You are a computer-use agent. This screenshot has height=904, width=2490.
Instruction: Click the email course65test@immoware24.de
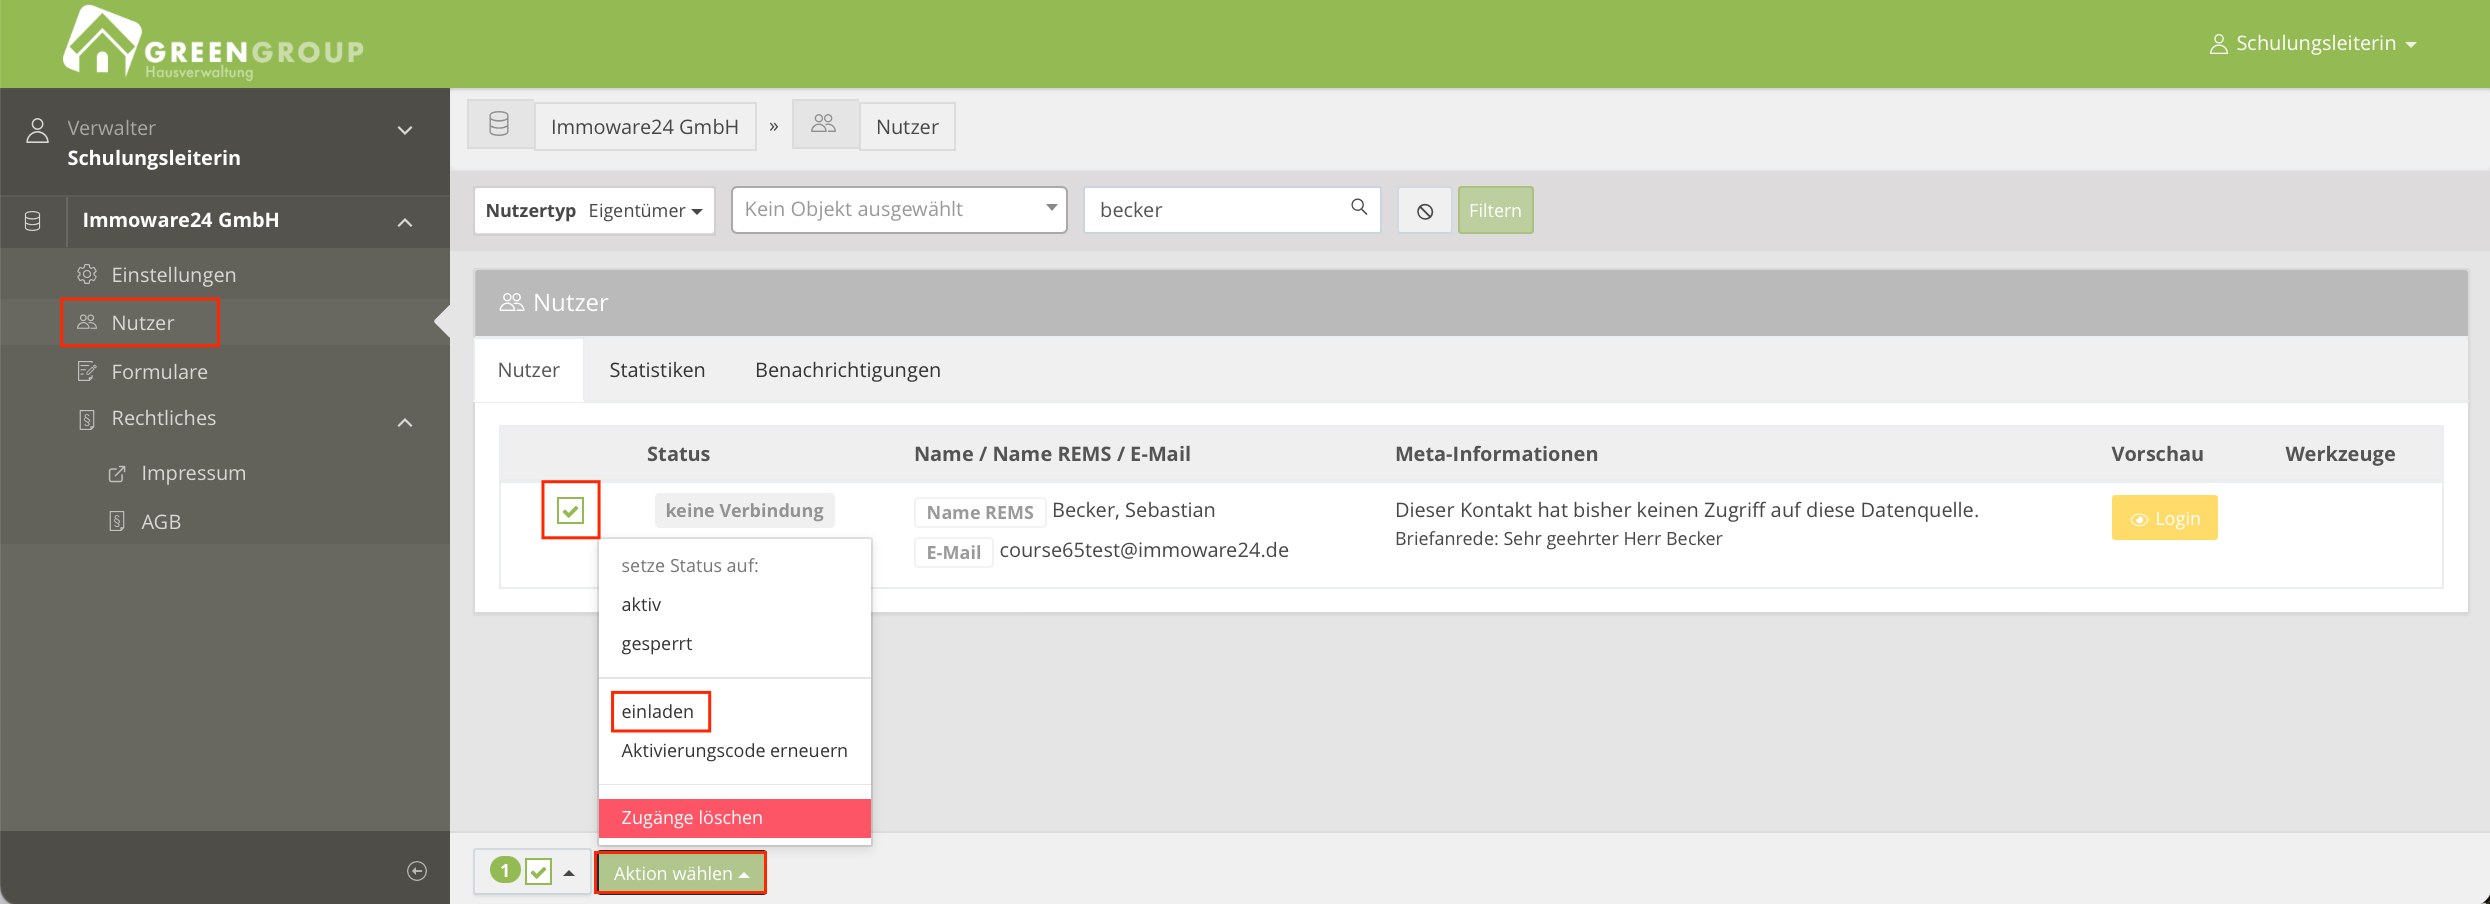1144,550
